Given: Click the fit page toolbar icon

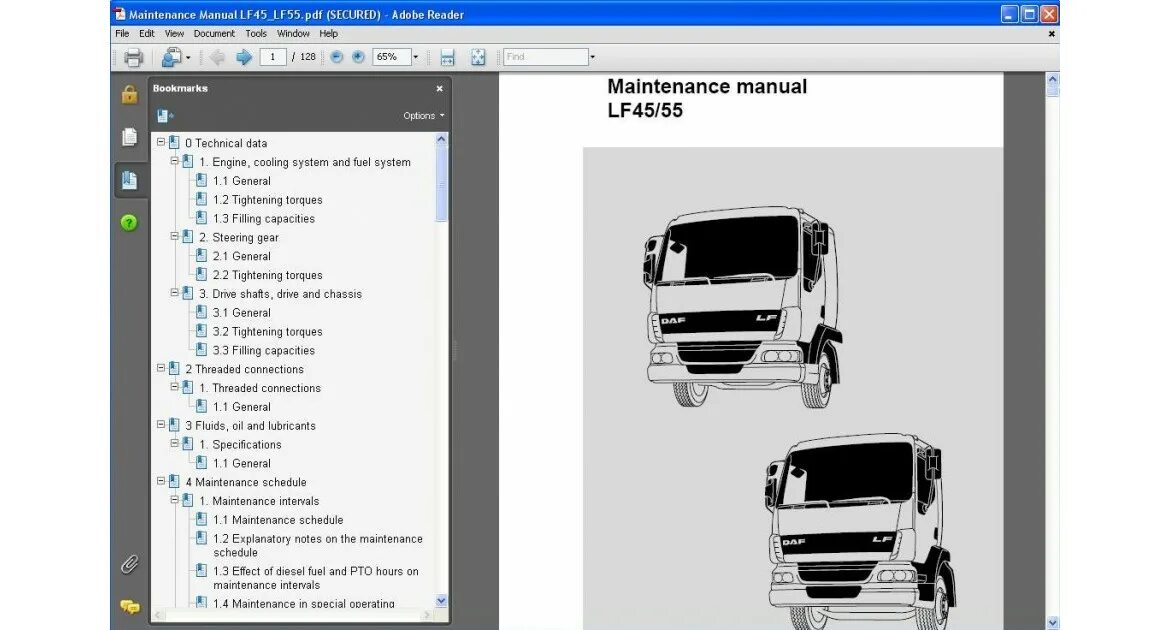Looking at the screenshot, I should (x=478, y=57).
